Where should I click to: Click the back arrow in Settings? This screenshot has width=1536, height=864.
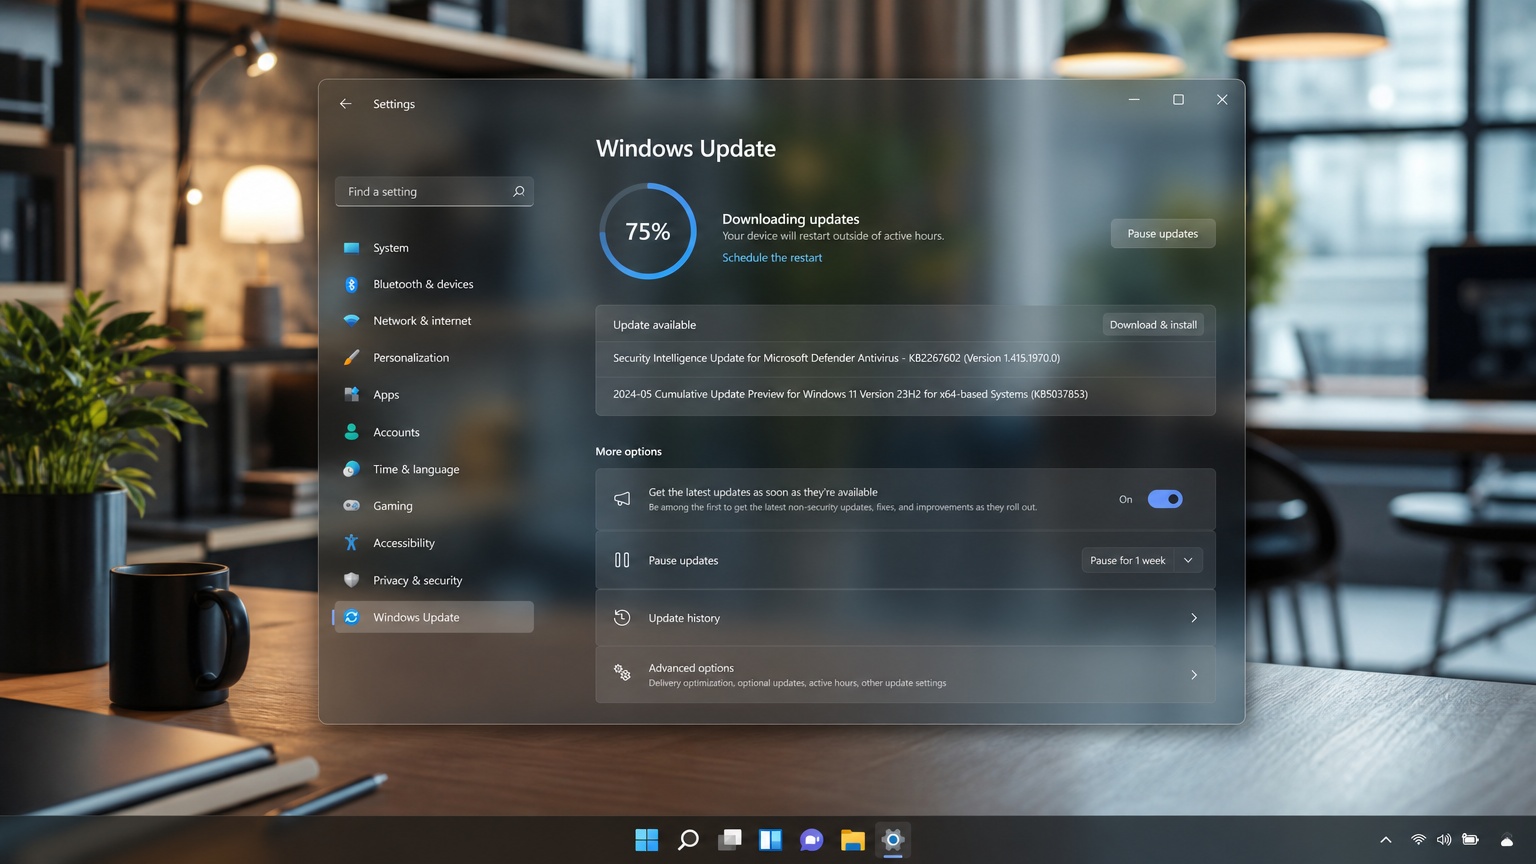click(345, 104)
